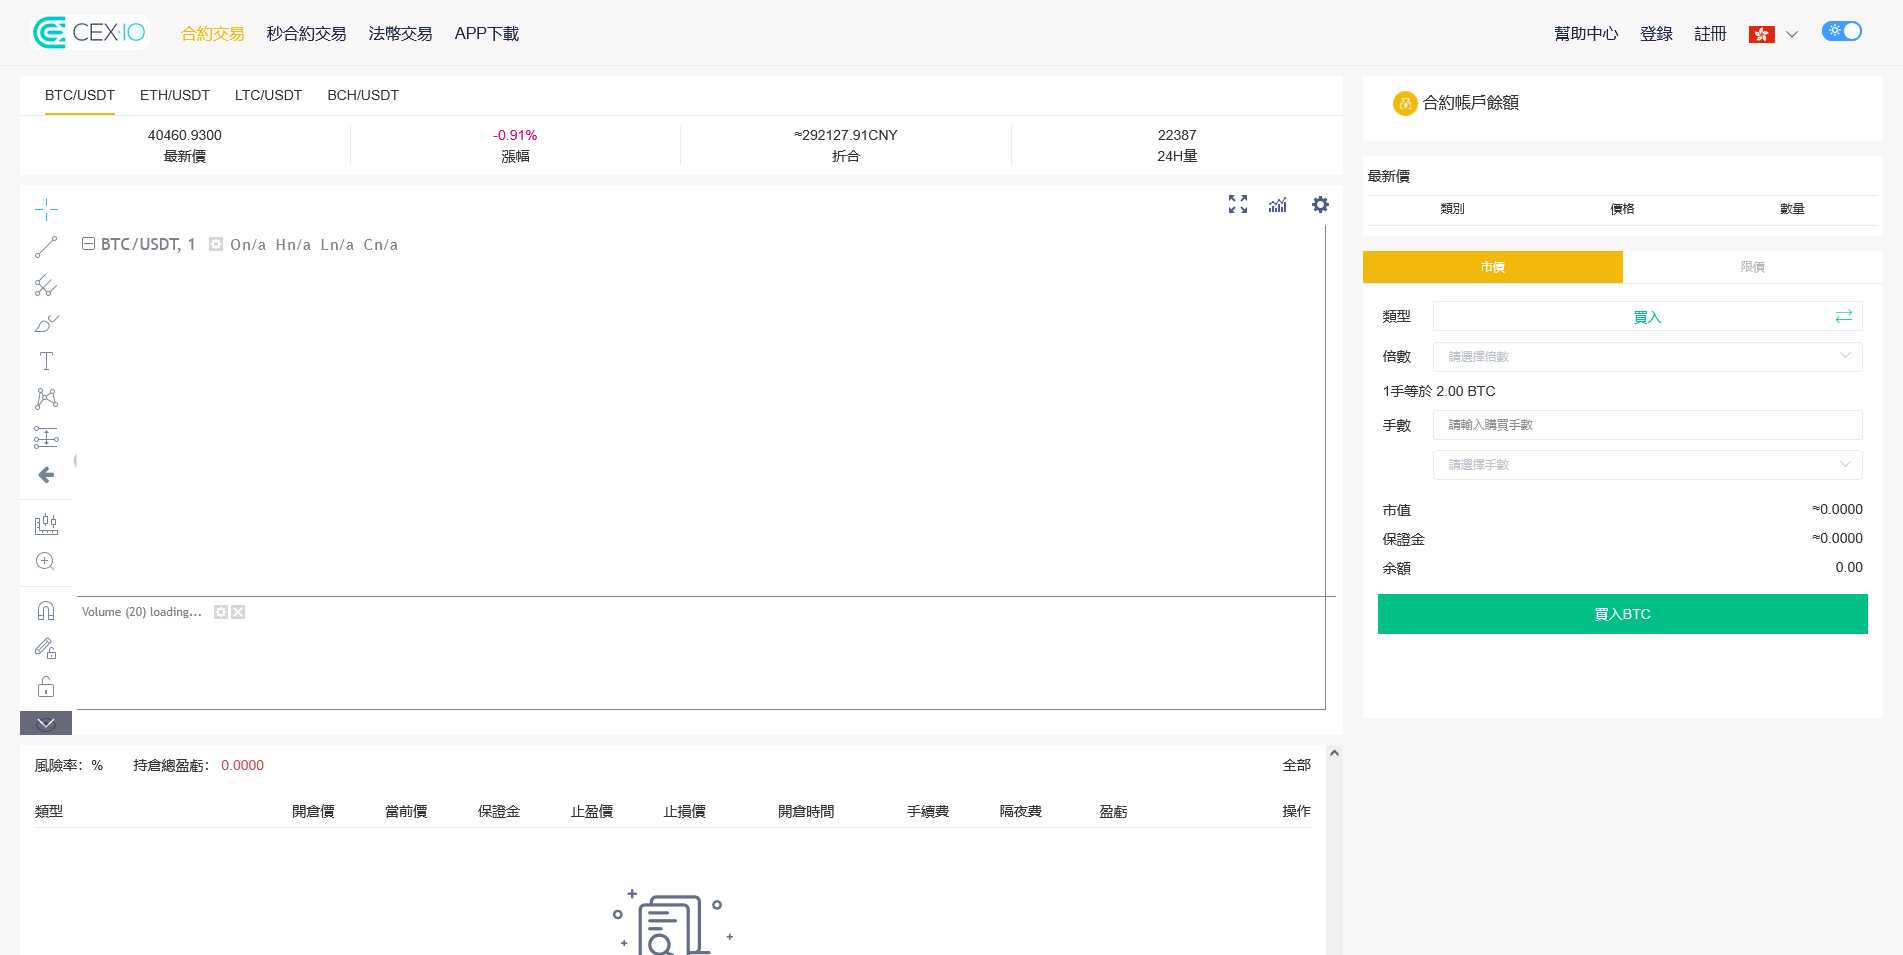Click the 價格 column header in 最新價 panel
The image size is (1903, 955).
point(1622,209)
